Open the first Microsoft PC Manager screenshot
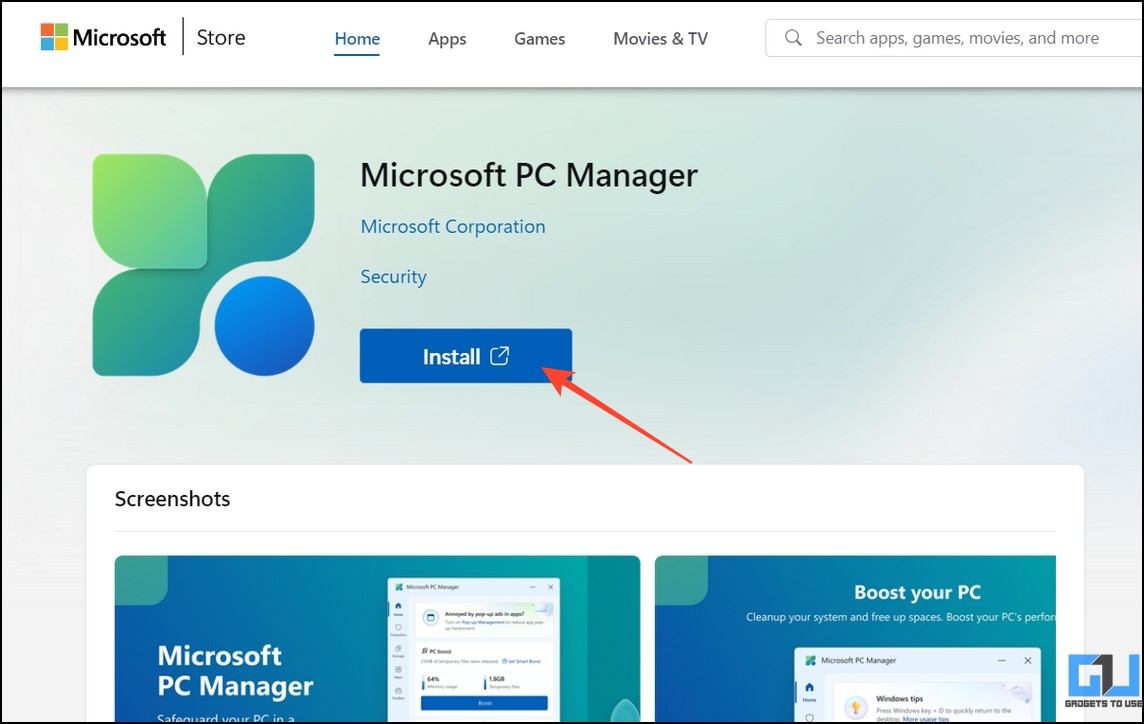The width and height of the screenshot is (1144, 724). coord(377,639)
